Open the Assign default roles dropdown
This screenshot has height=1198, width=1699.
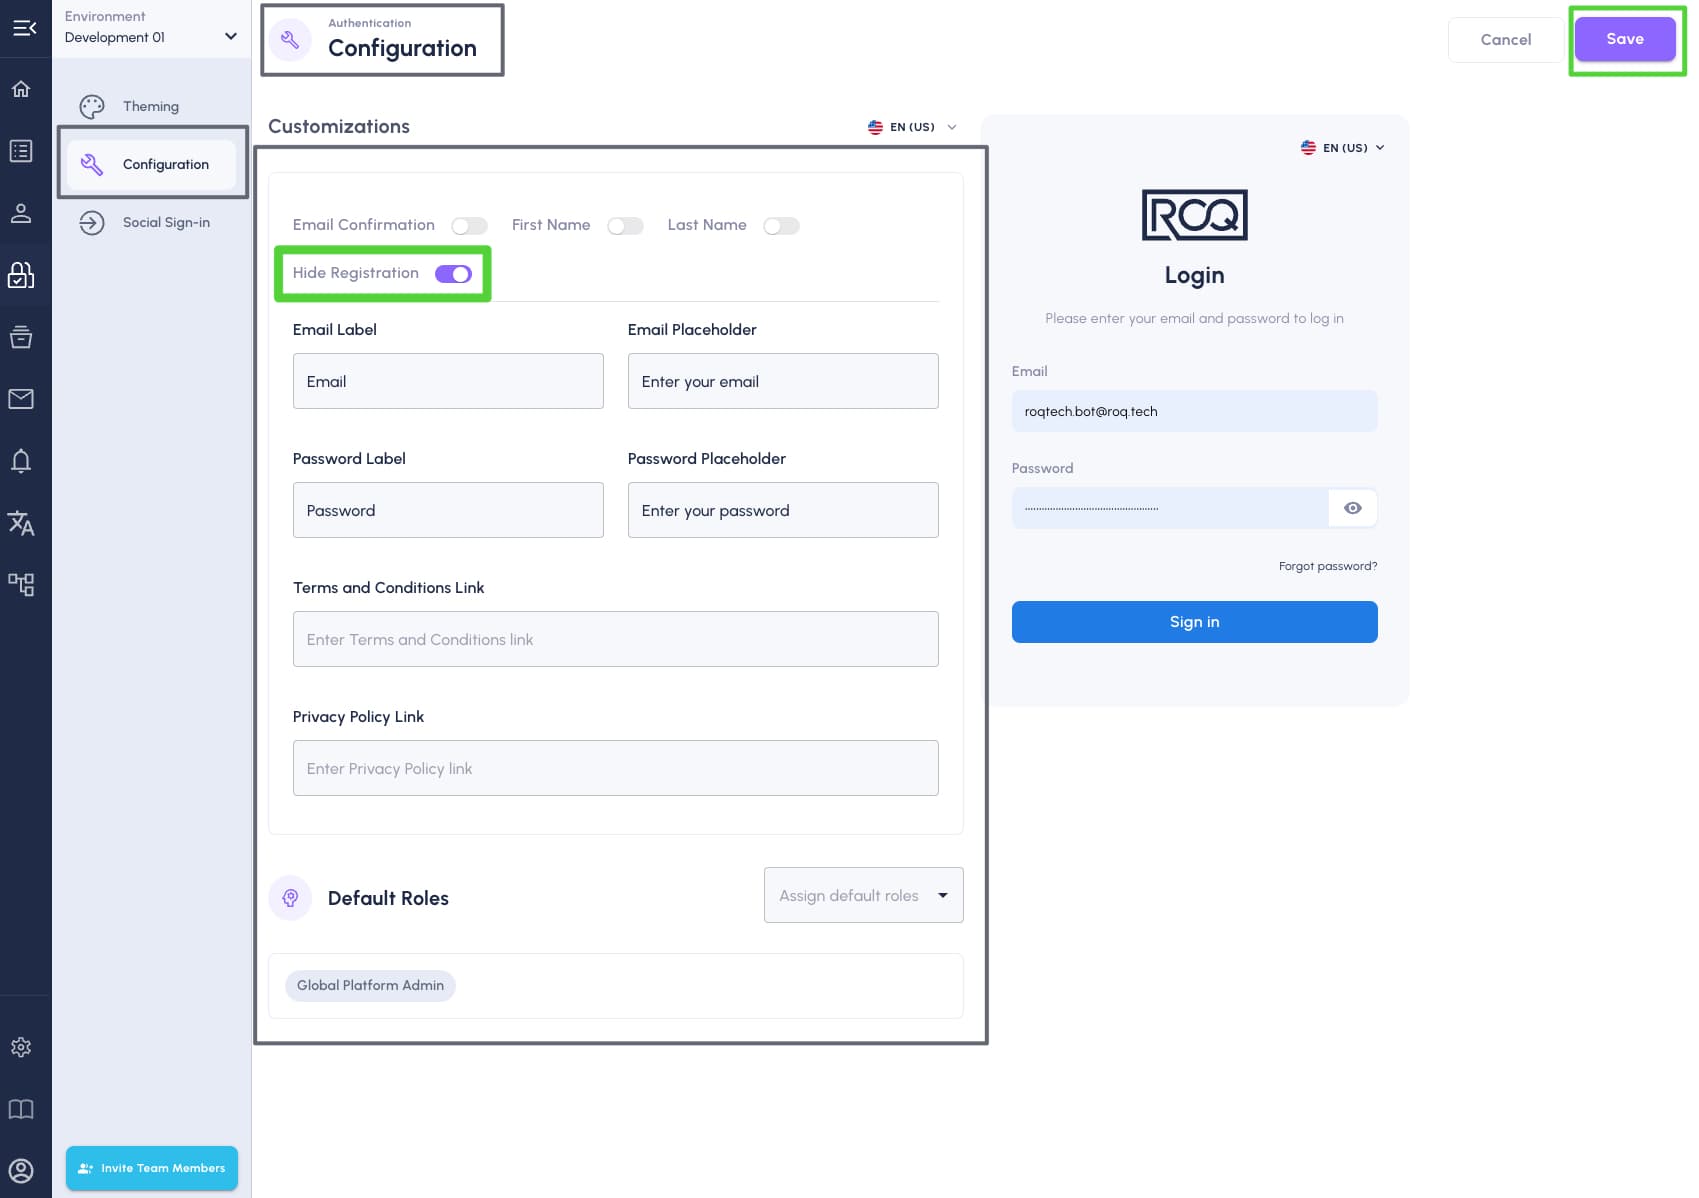tap(864, 895)
